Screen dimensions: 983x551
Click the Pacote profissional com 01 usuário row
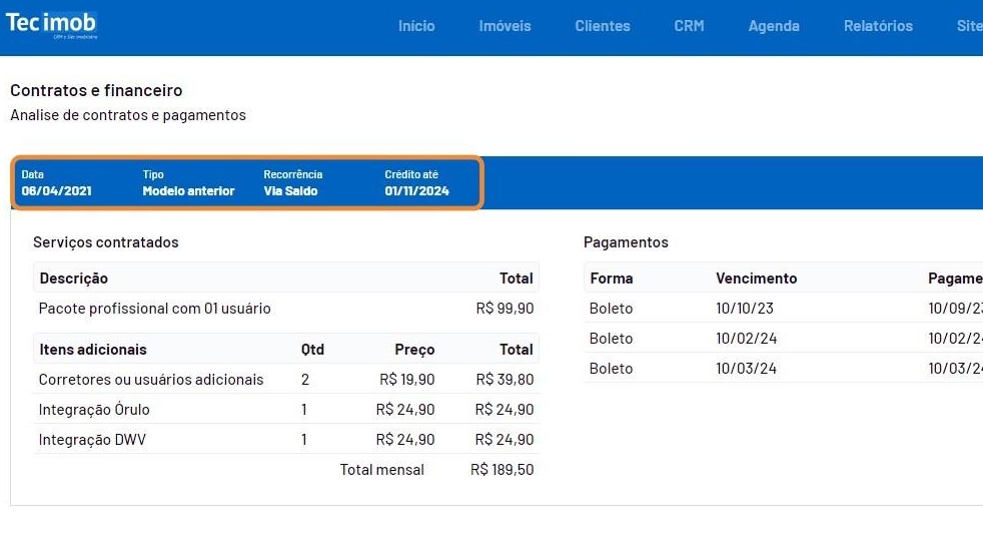tap(154, 308)
